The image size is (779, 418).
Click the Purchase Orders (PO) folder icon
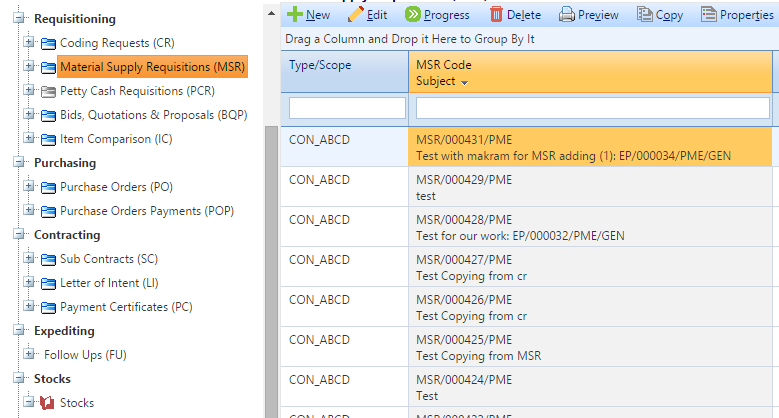click(48, 187)
